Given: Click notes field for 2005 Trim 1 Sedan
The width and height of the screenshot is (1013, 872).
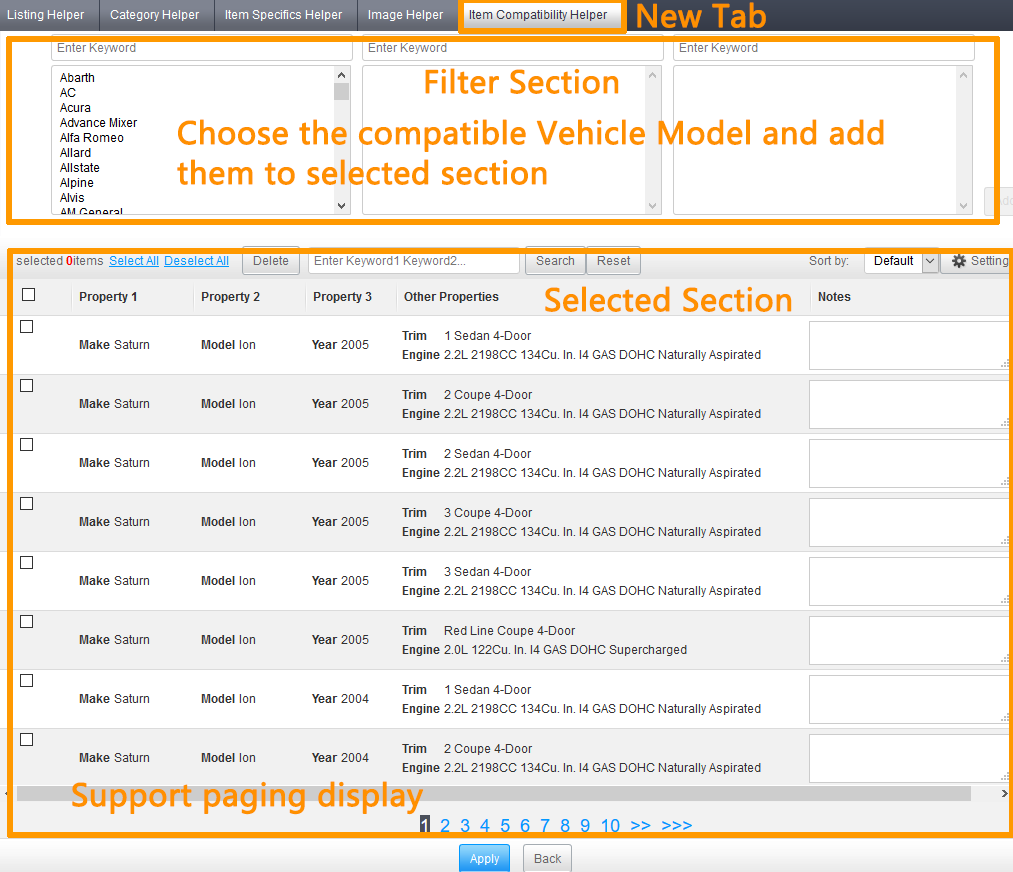Looking at the screenshot, I should click(x=910, y=346).
